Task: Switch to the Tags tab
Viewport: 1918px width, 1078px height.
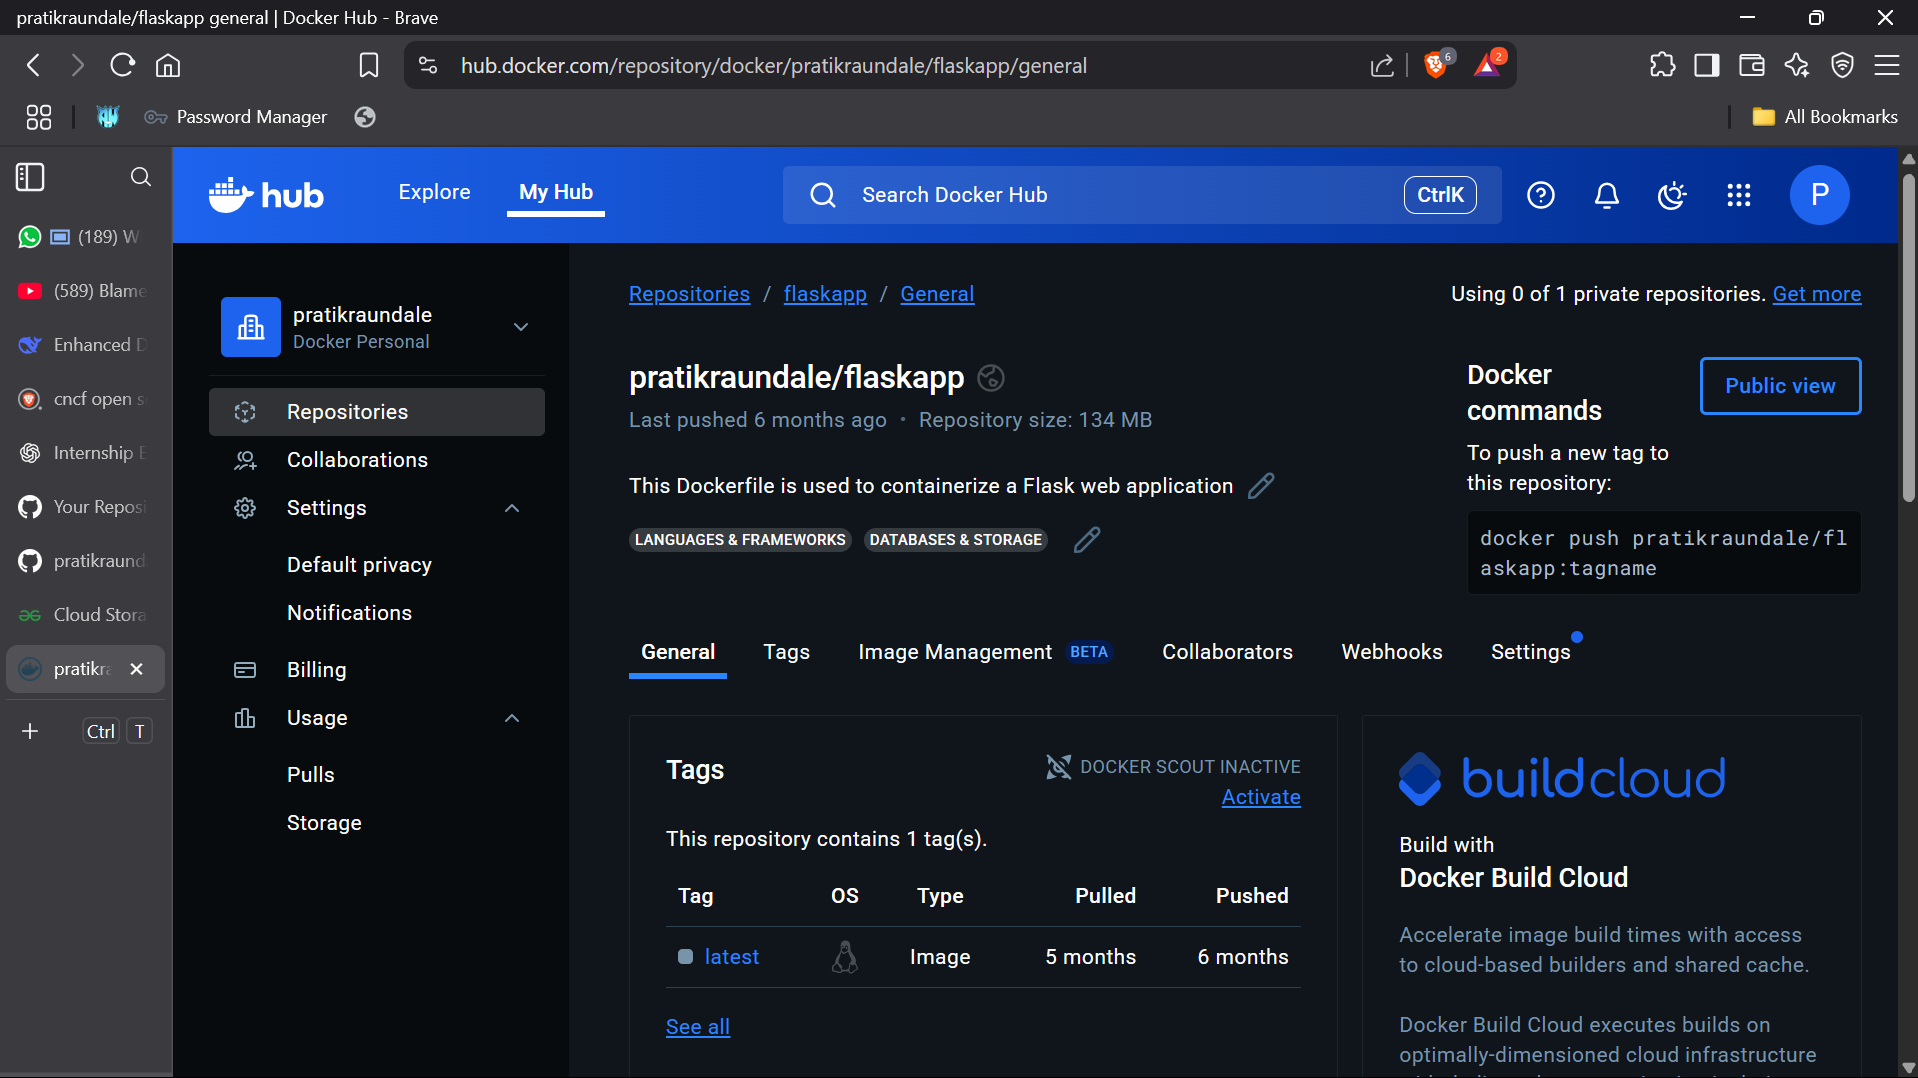Action: [x=786, y=652]
